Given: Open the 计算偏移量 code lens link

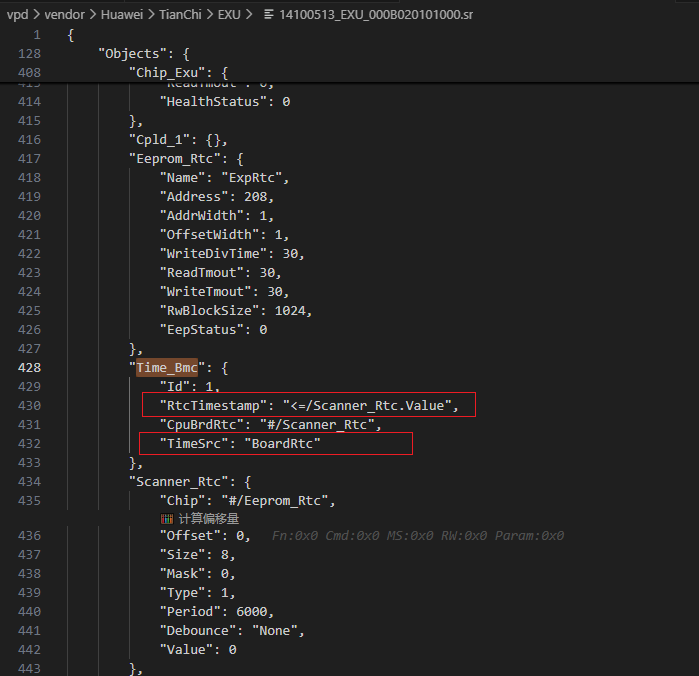Looking at the screenshot, I should [x=208, y=519].
